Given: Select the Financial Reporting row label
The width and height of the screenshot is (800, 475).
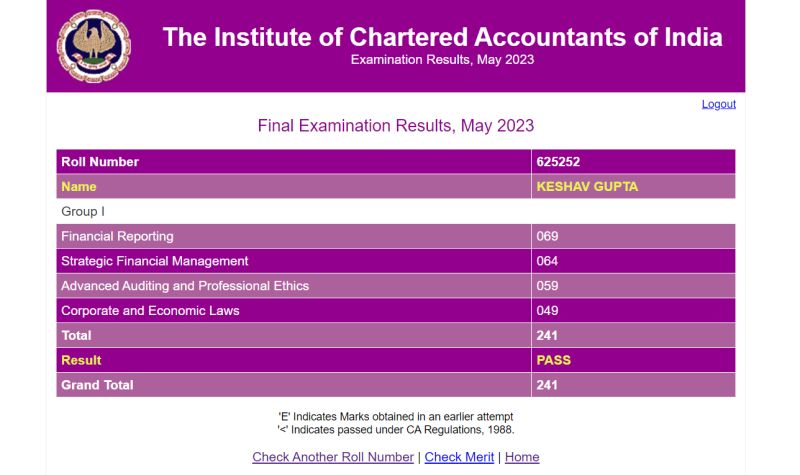Looking at the screenshot, I should click(294, 236).
